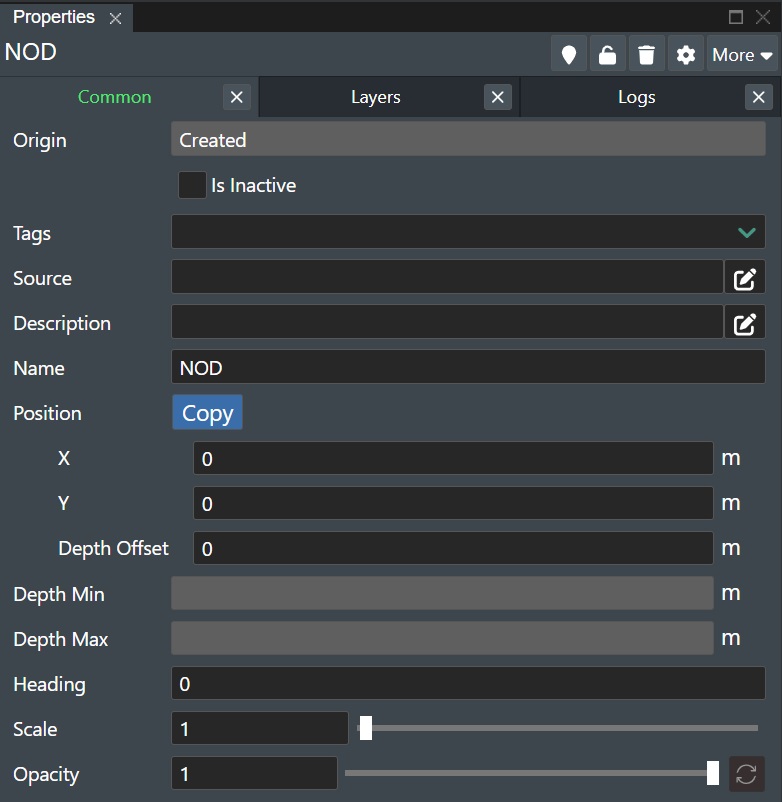Viewport: 782px width, 802px height.
Task: Click the Depth Min field
Action: [x=442, y=593]
